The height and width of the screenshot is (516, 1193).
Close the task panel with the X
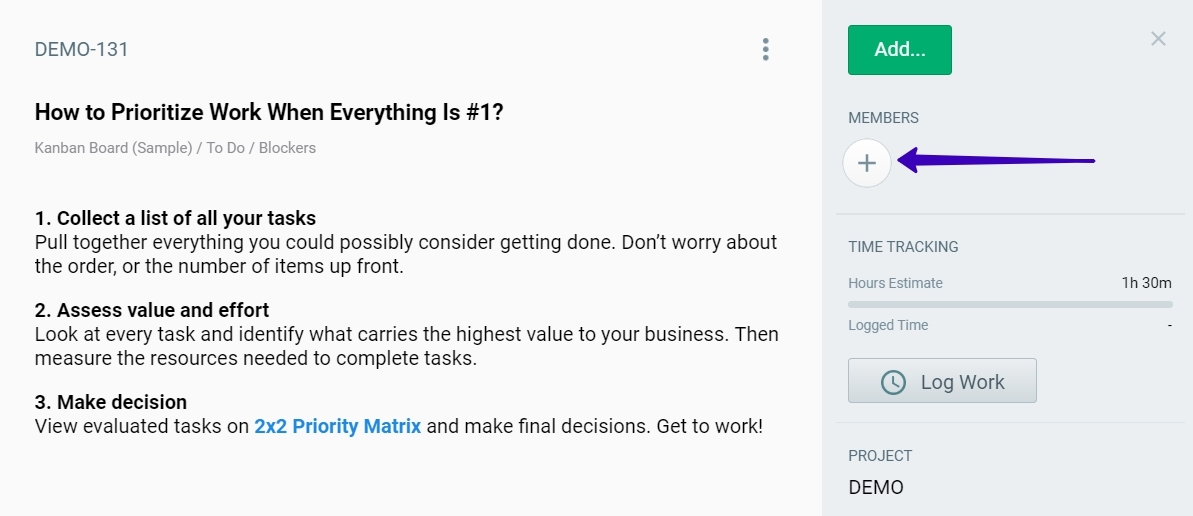[1158, 39]
